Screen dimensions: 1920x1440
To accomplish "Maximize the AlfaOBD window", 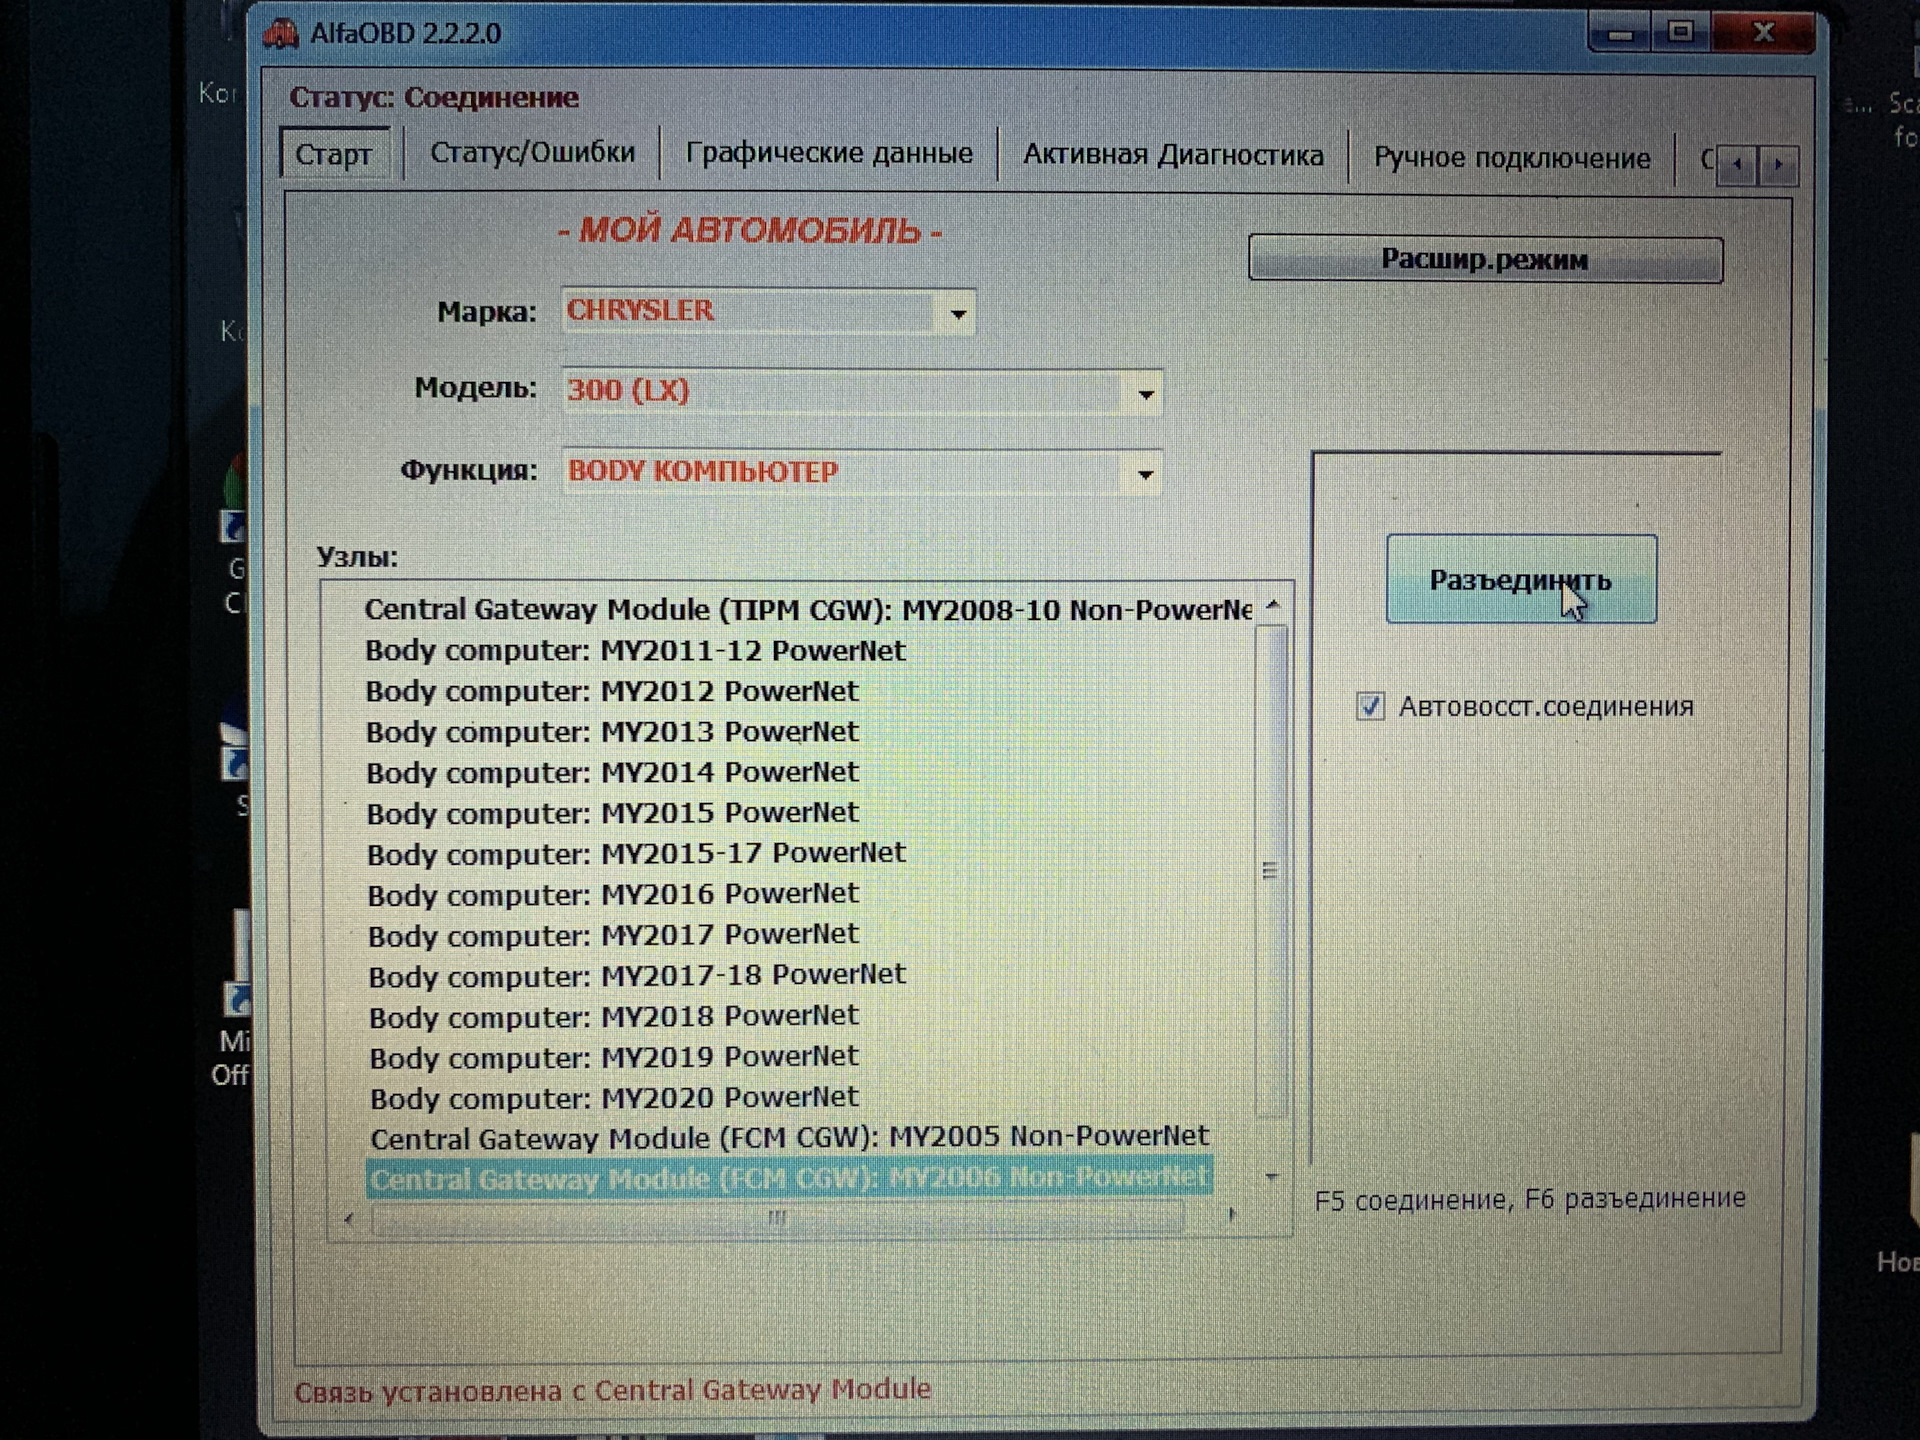I will pyautogui.click(x=1681, y=32).
